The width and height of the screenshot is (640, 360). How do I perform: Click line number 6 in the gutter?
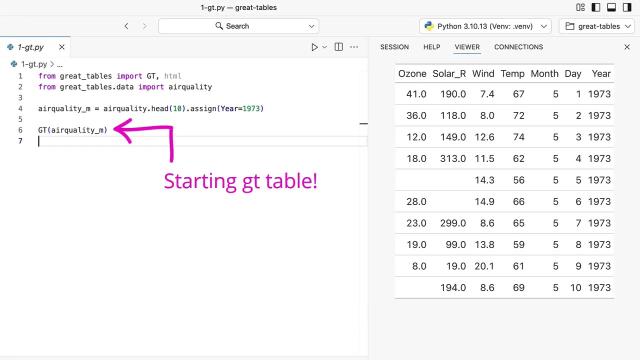pyautogui.click(x=20, y=130)
